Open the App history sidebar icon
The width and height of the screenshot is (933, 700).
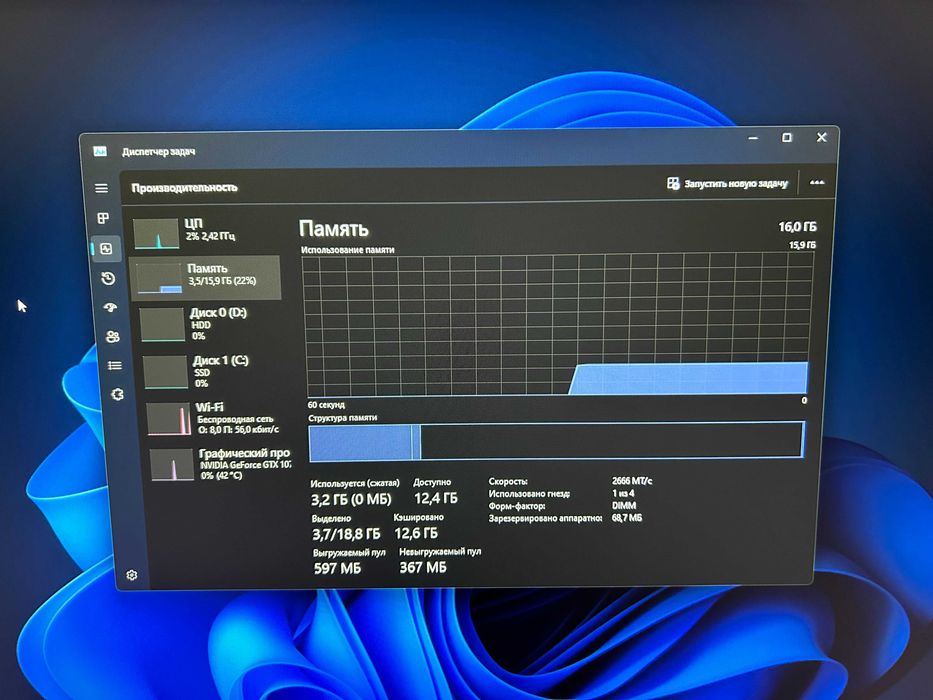tap(108, 278)
